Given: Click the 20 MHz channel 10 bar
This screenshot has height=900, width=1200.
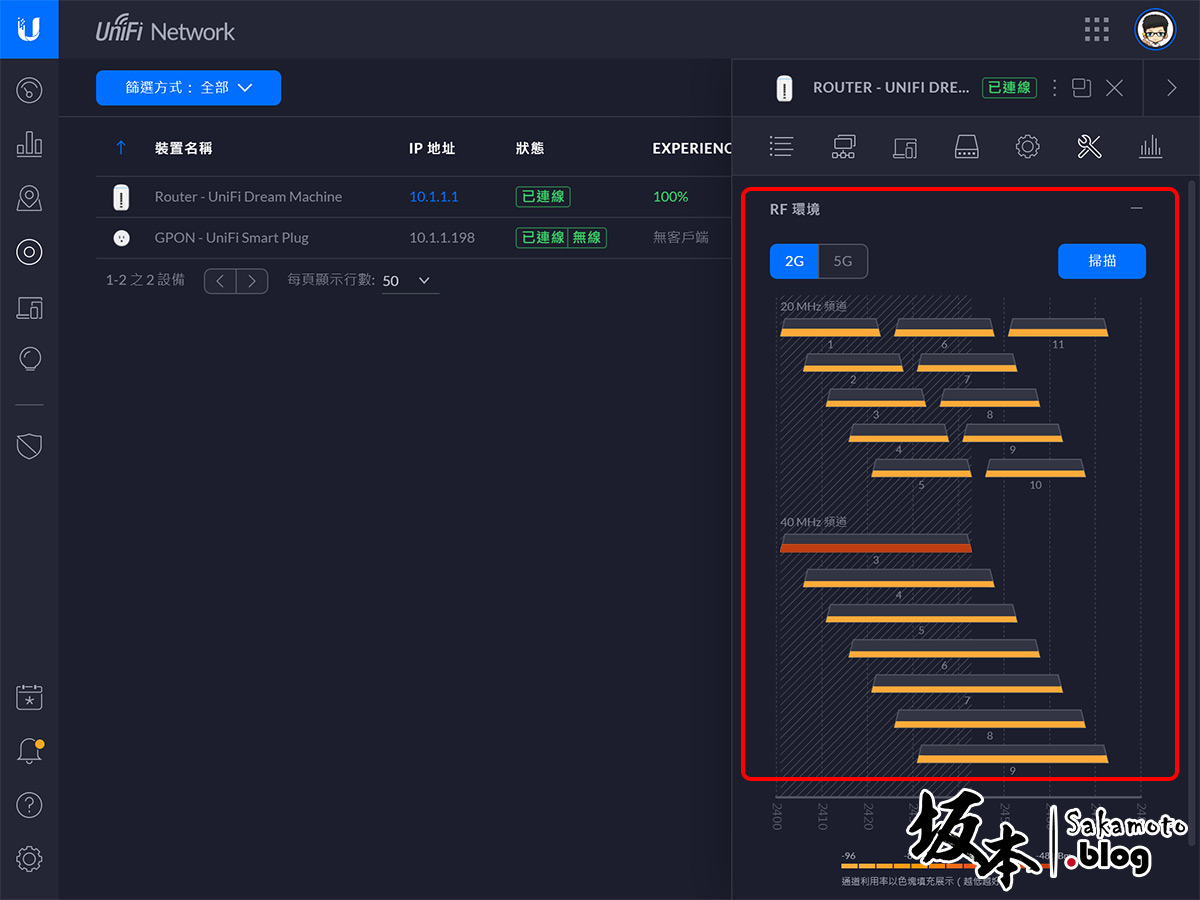Looking at the screenshot, I should click(1035, 468).
